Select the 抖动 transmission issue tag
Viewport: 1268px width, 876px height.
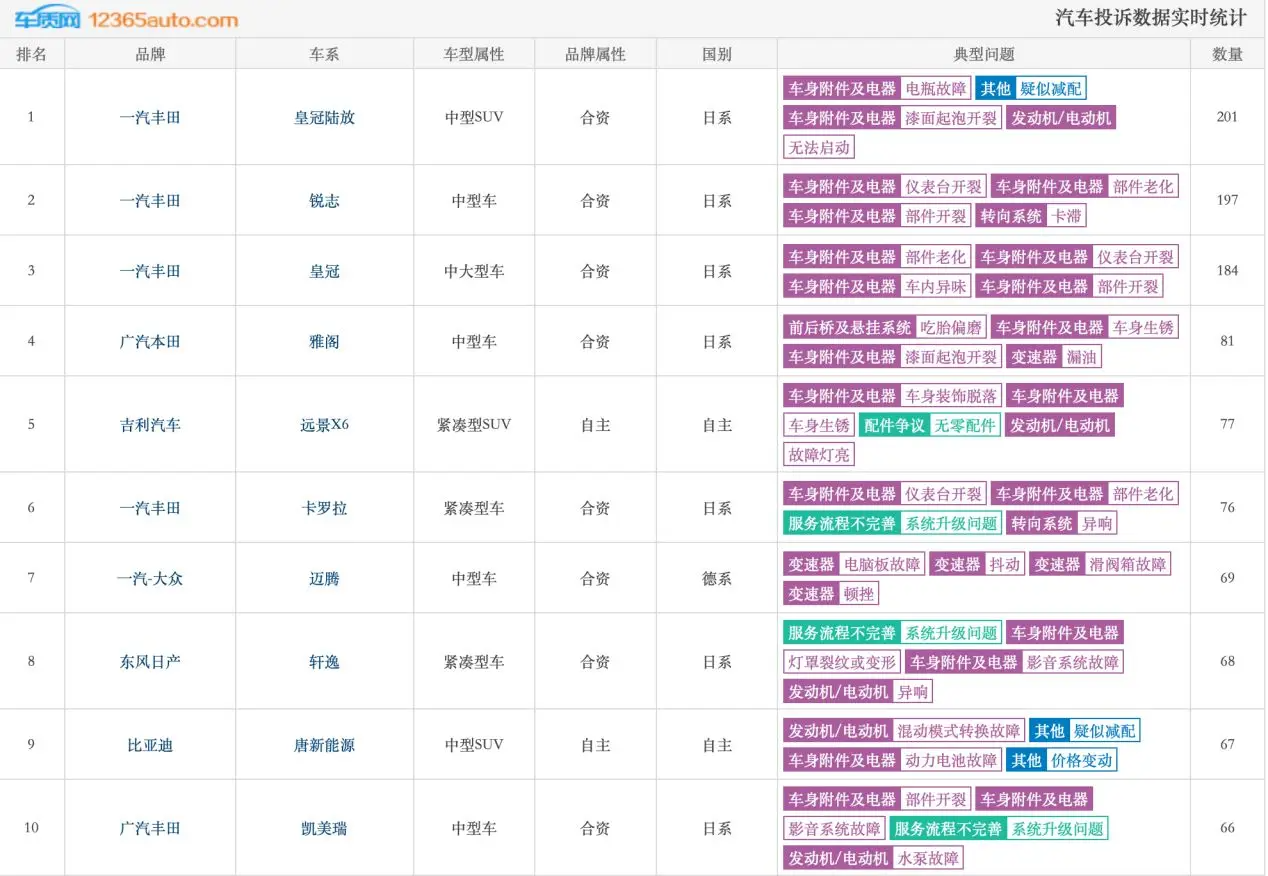pyautogui.click(x=1005, y=564)
